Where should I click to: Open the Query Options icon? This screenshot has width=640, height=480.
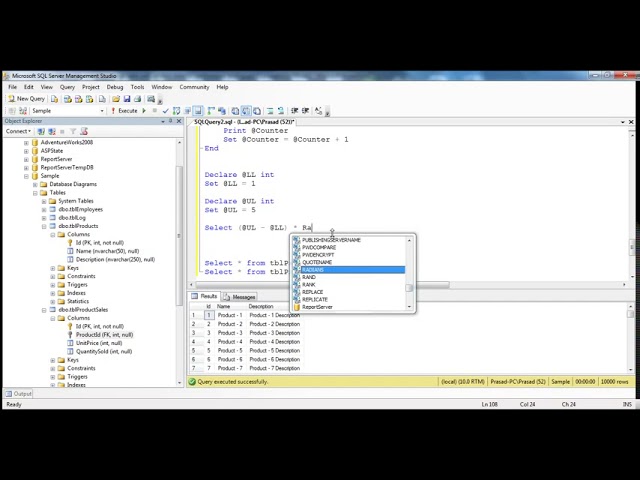click(187, 111)
